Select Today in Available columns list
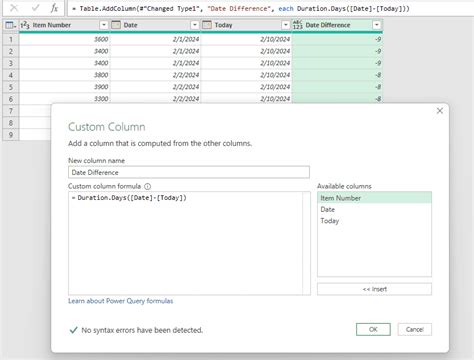 374,221
